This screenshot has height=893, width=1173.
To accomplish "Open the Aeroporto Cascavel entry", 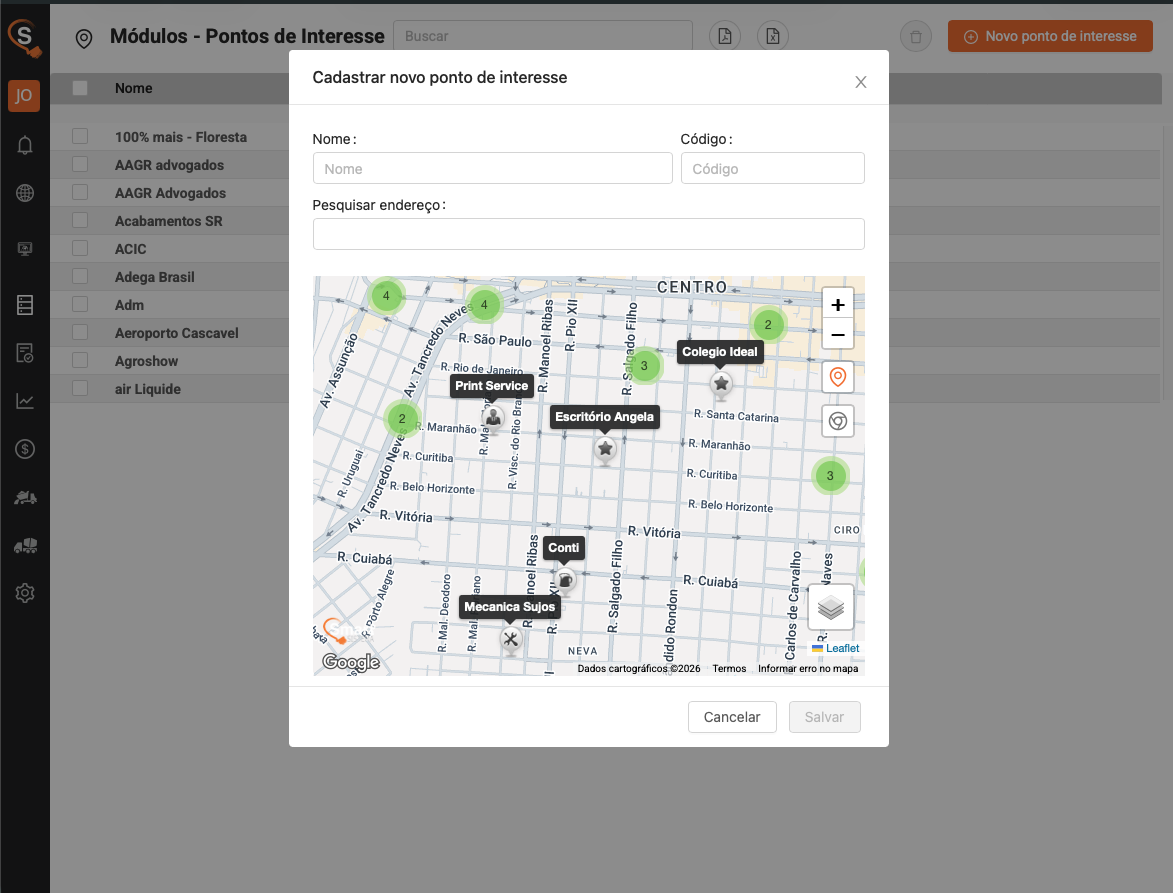I will [177, 333].
